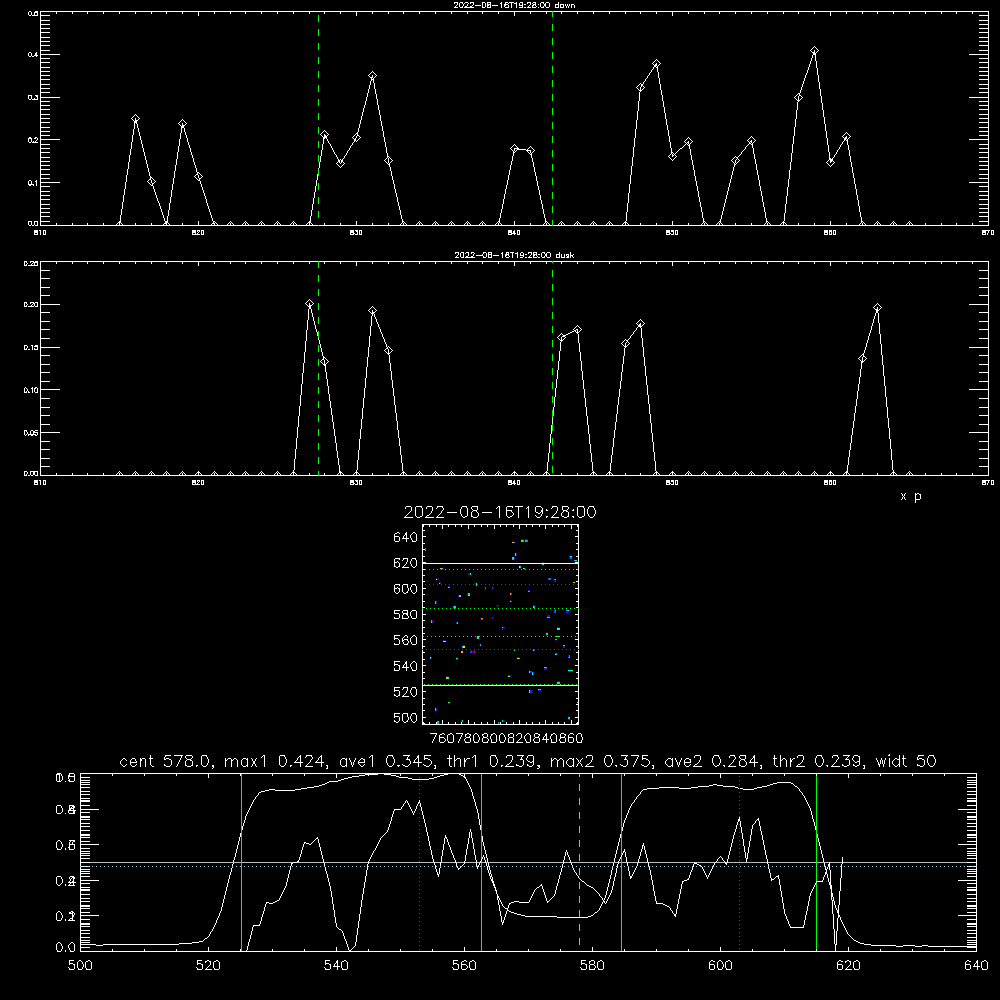1000x1000 pixels.
Task: Click bottom plot x-axis label '580'
Action: (592, 966)
